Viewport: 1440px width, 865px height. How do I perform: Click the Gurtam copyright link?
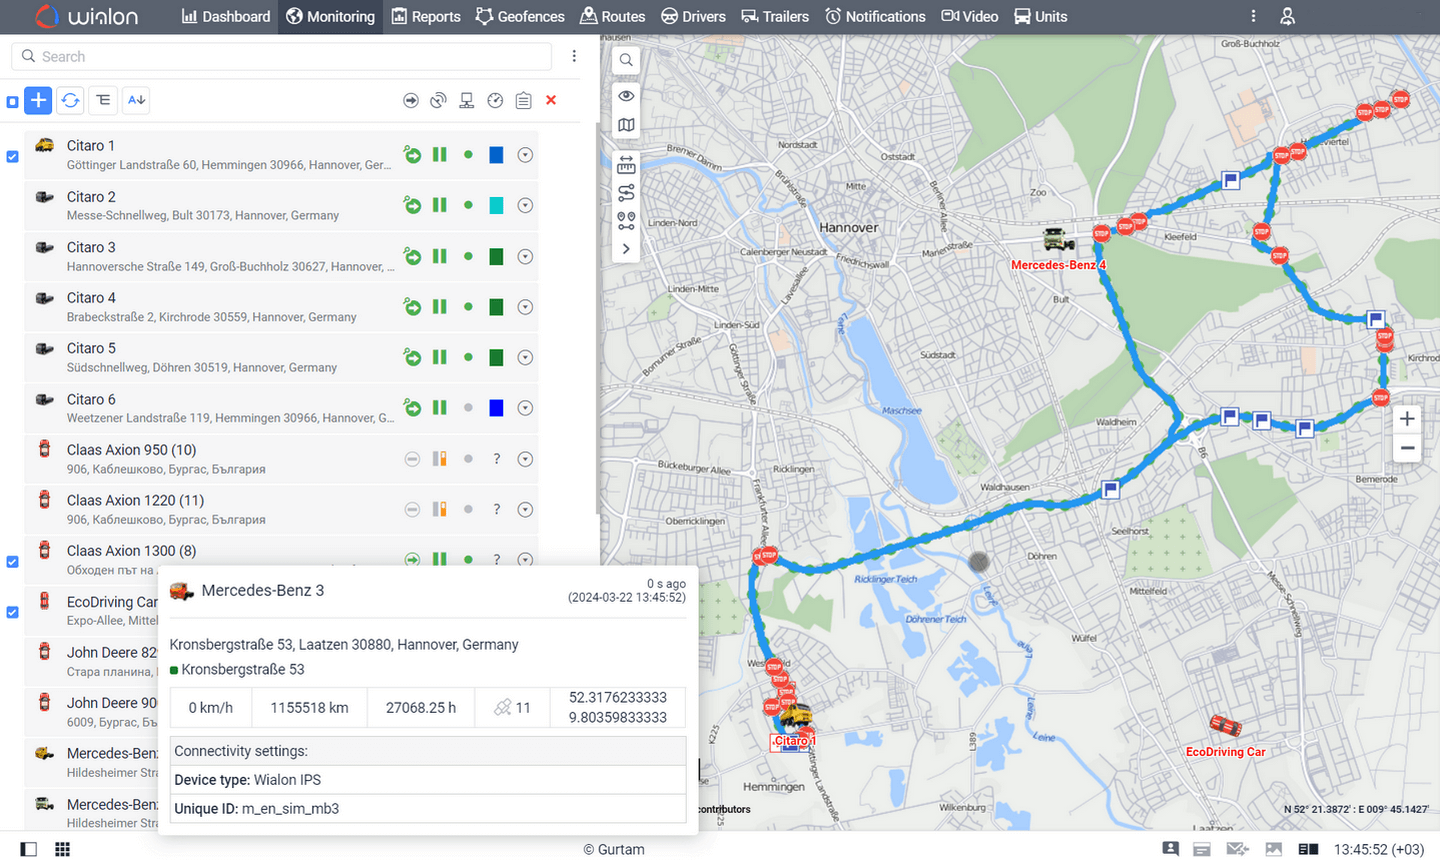[x=613, y=849]
